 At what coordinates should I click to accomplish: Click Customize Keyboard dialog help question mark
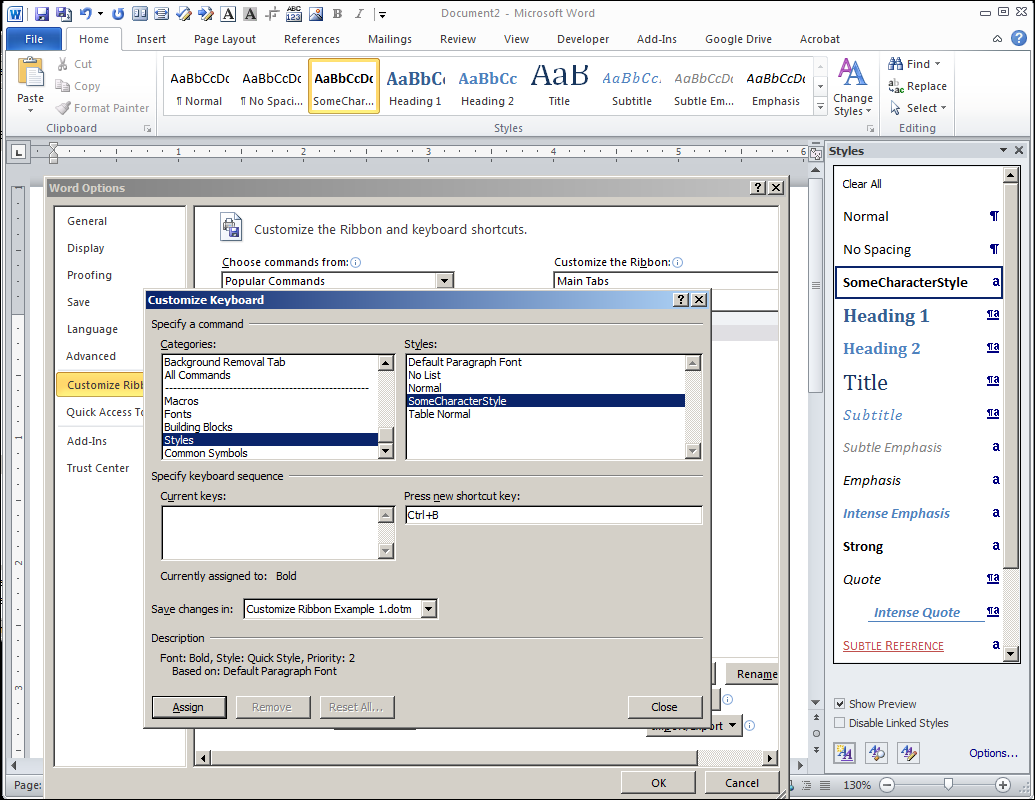[x=681, y=300]
